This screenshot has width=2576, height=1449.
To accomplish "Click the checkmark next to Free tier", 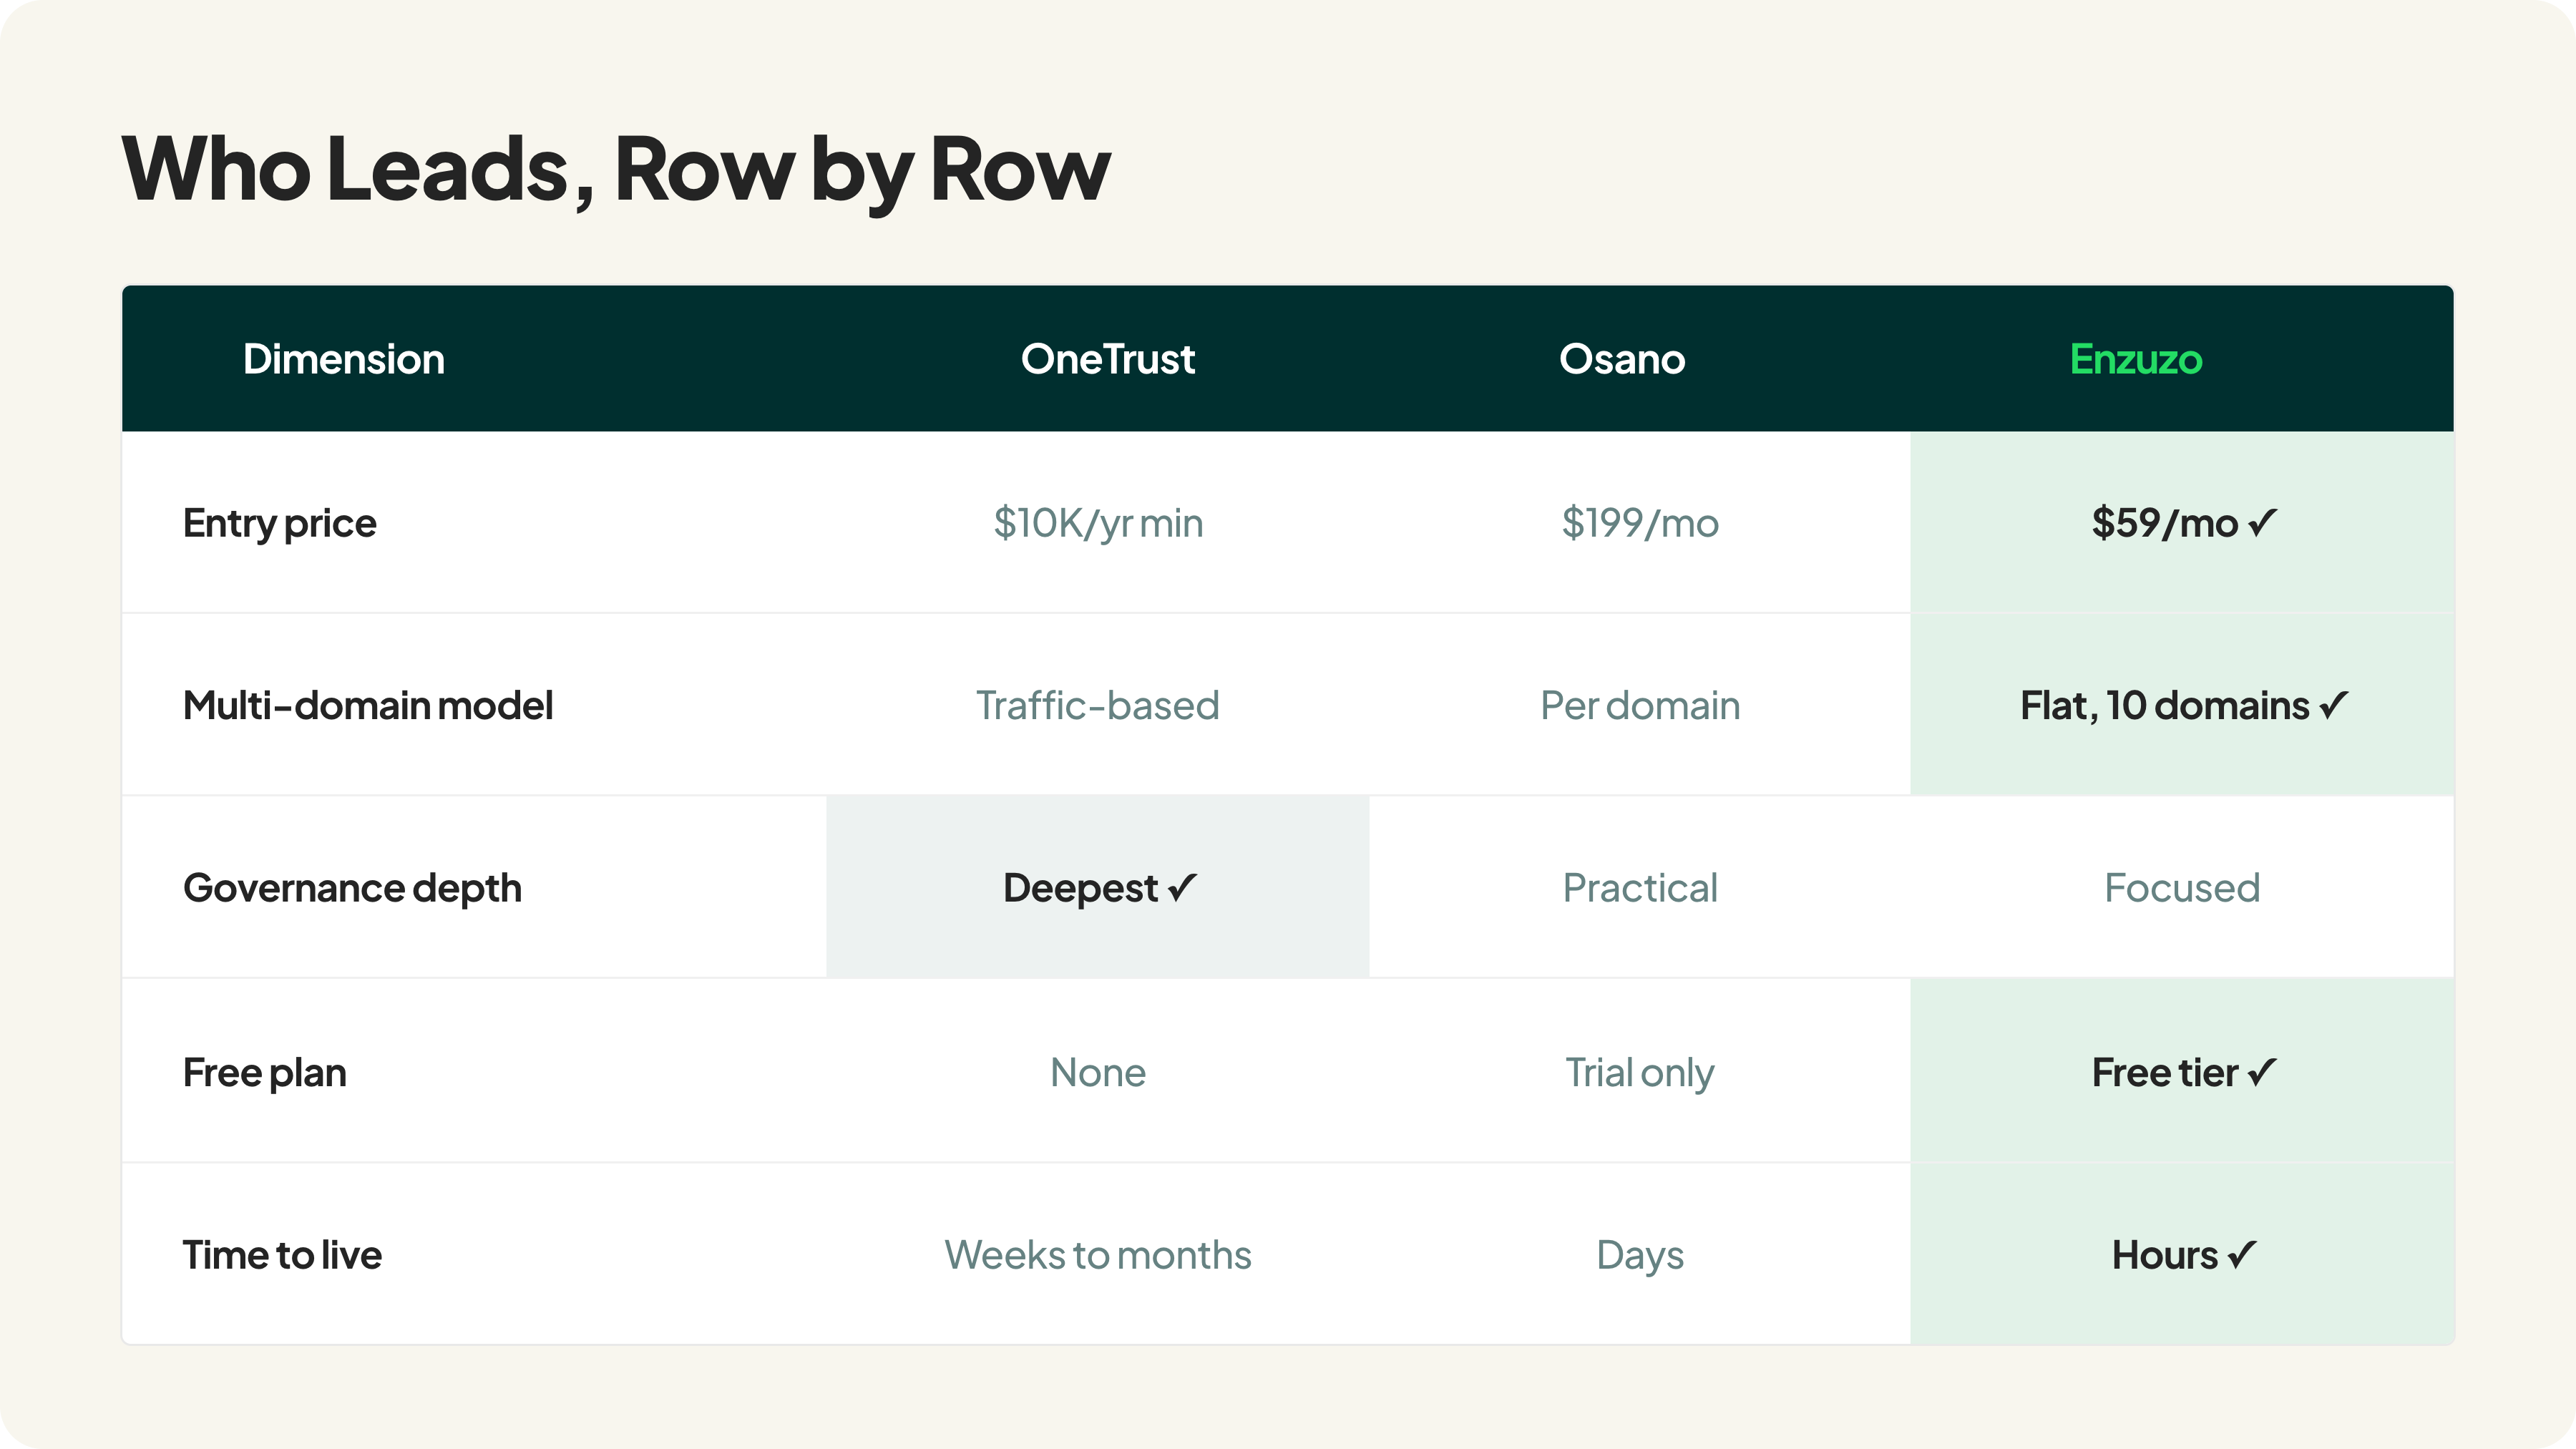I will click(x=2261, y=1072).
